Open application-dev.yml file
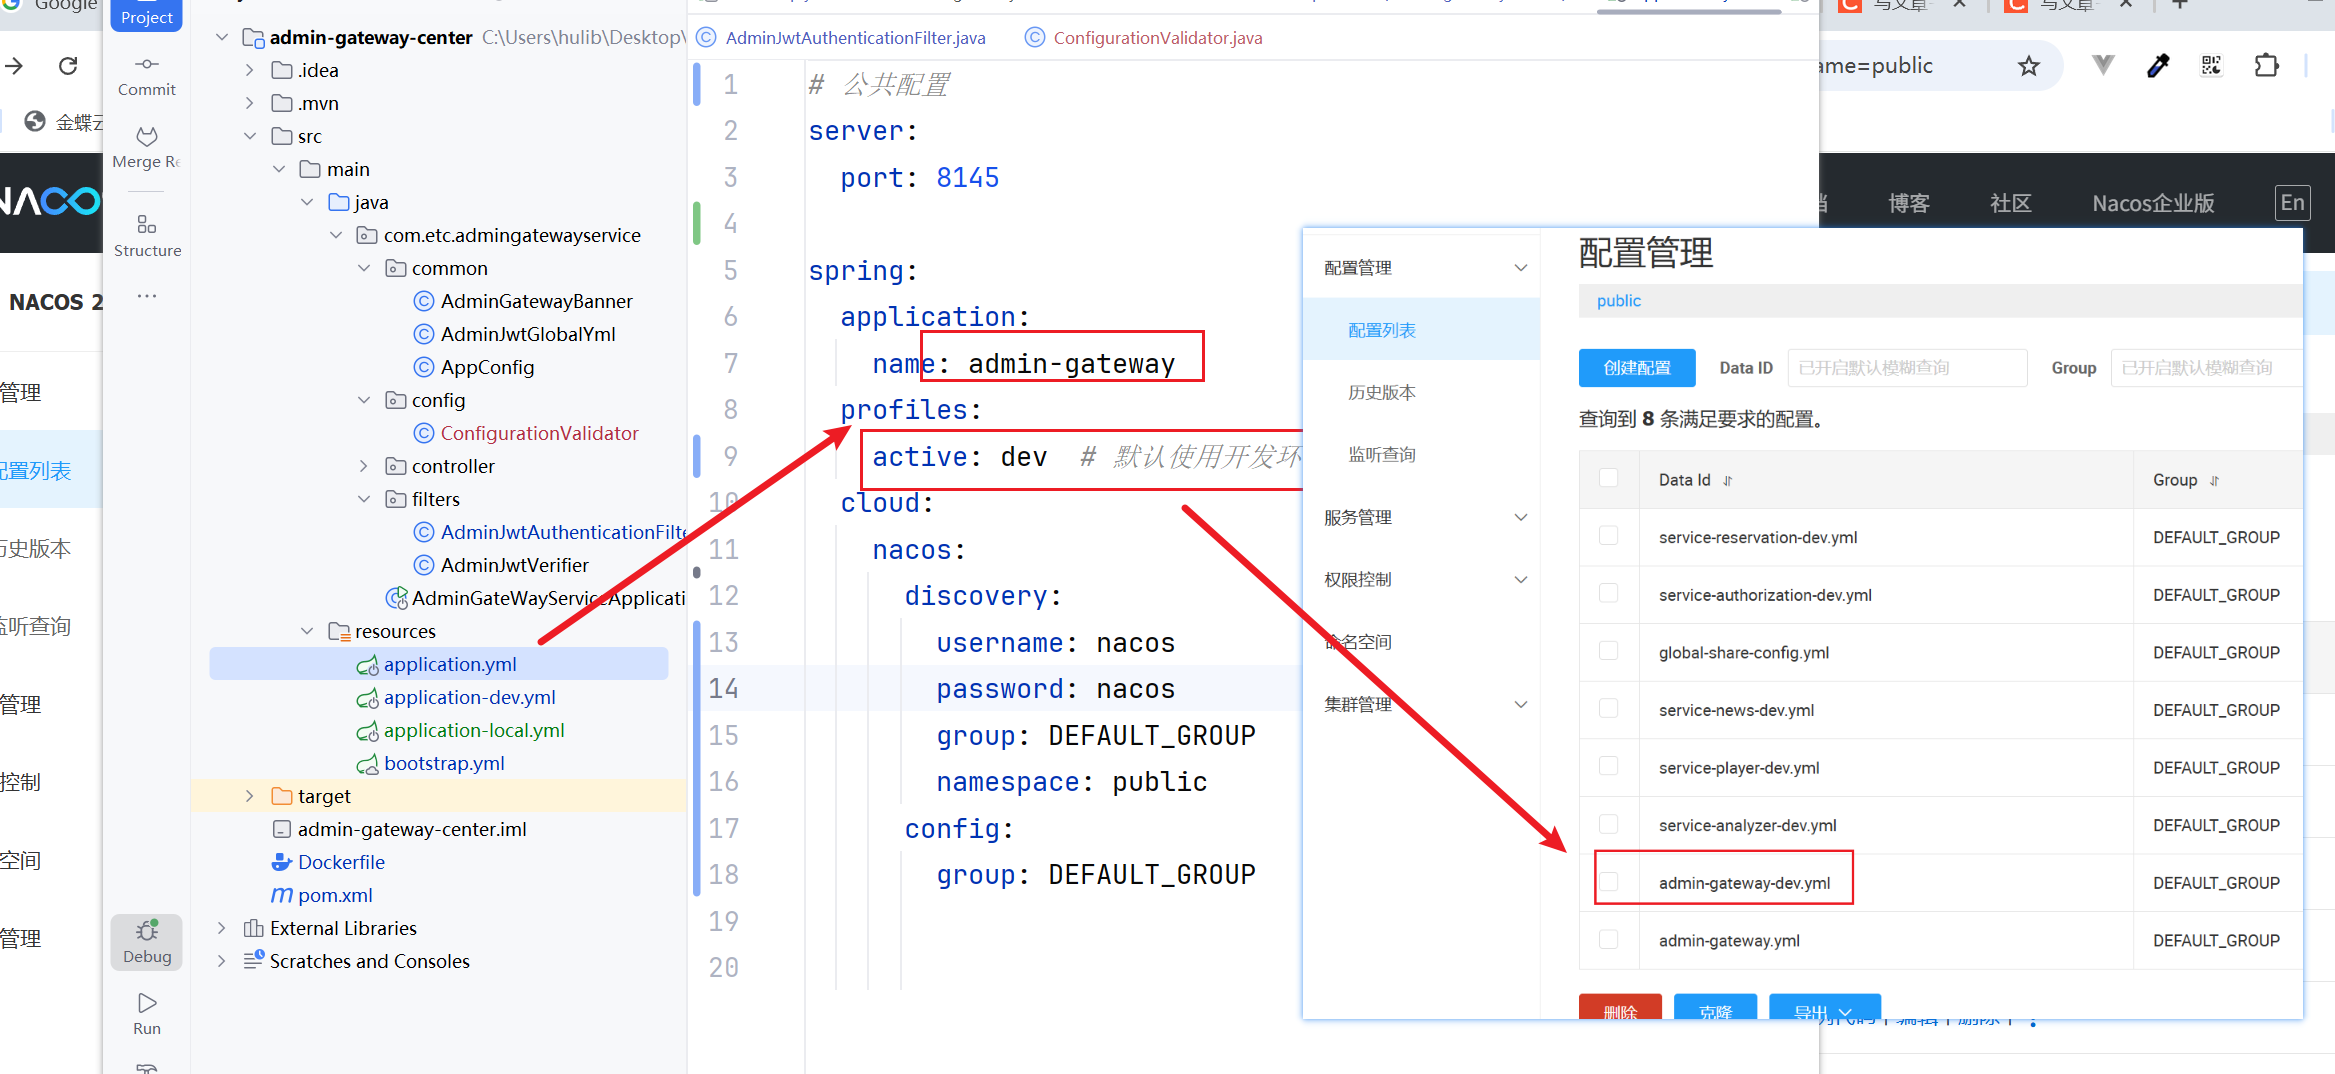The image size is (2335, 1074). (x=469, y=697)
